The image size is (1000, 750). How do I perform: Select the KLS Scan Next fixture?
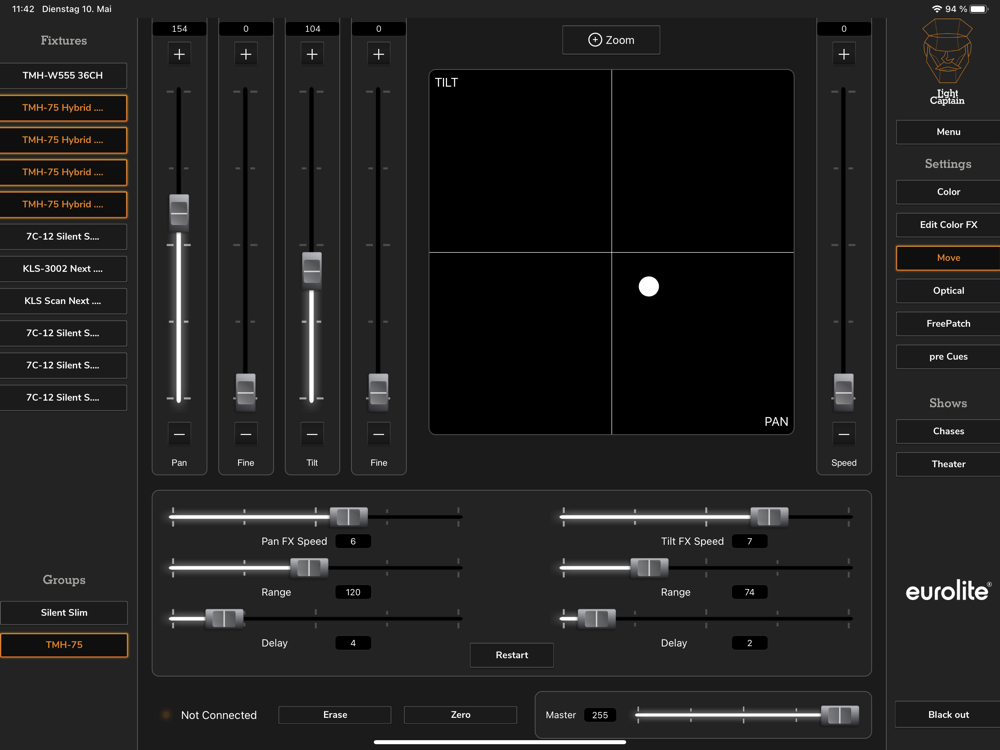pos(62,301)
